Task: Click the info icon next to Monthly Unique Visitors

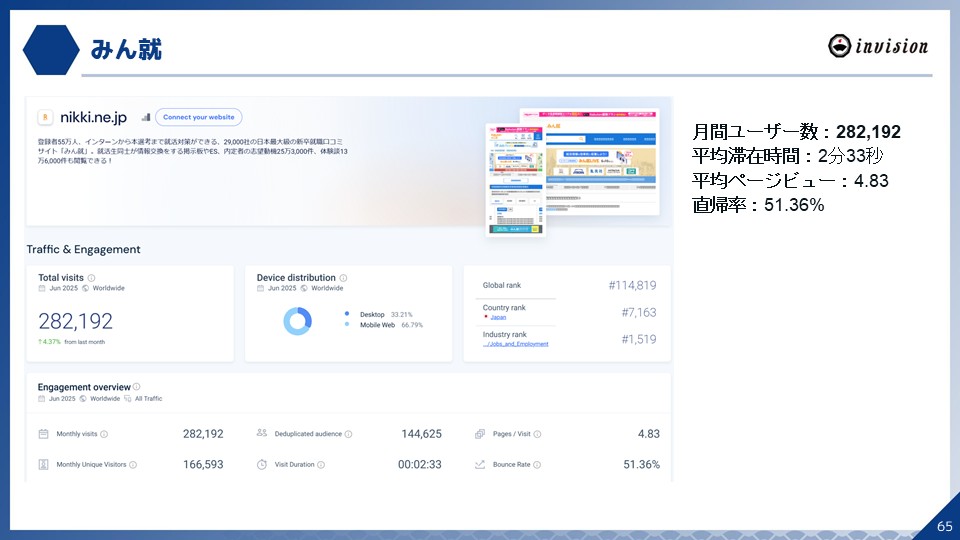Action: [x=133, y=465]
